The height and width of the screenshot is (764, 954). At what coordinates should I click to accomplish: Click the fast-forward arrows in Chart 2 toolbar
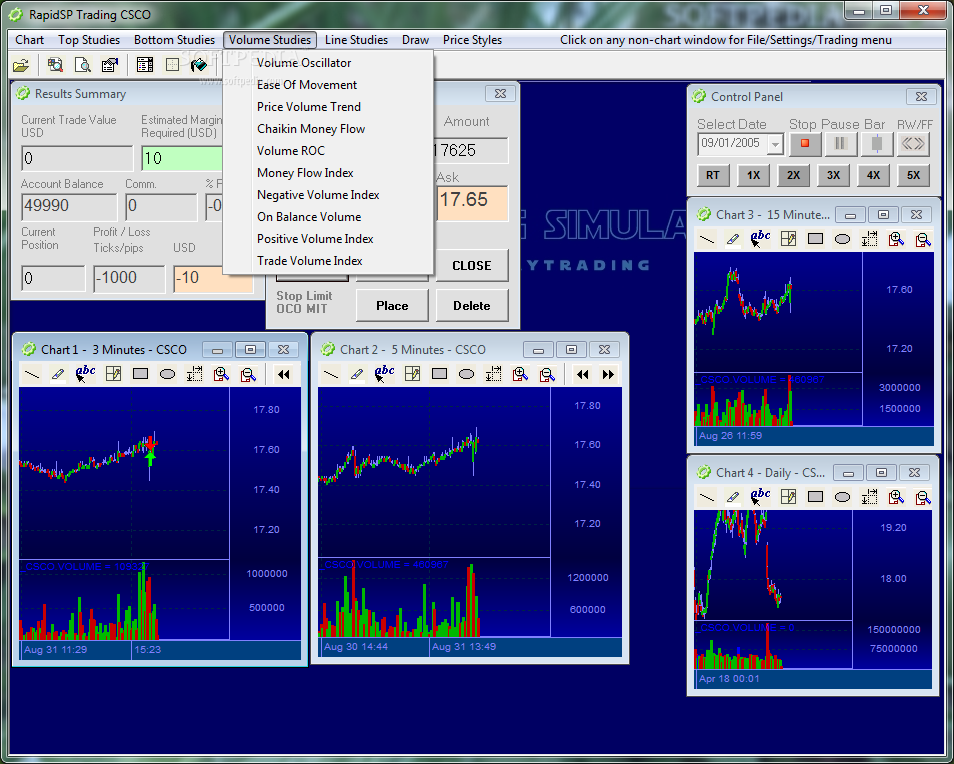(x=608, y=374)
